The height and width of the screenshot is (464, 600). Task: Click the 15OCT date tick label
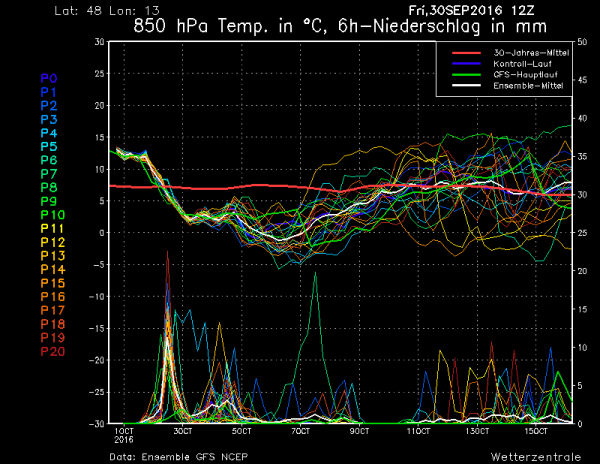537,431
